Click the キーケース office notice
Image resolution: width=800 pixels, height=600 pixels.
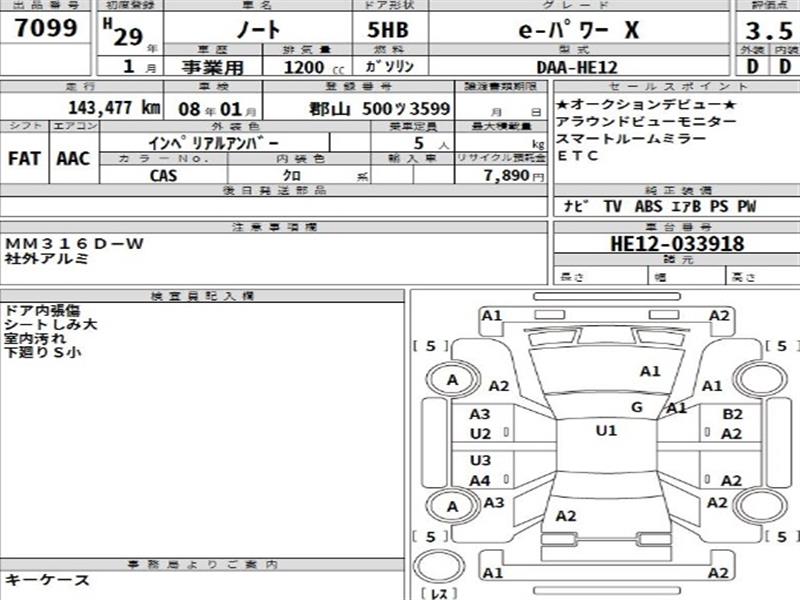[x=47, y=580]
